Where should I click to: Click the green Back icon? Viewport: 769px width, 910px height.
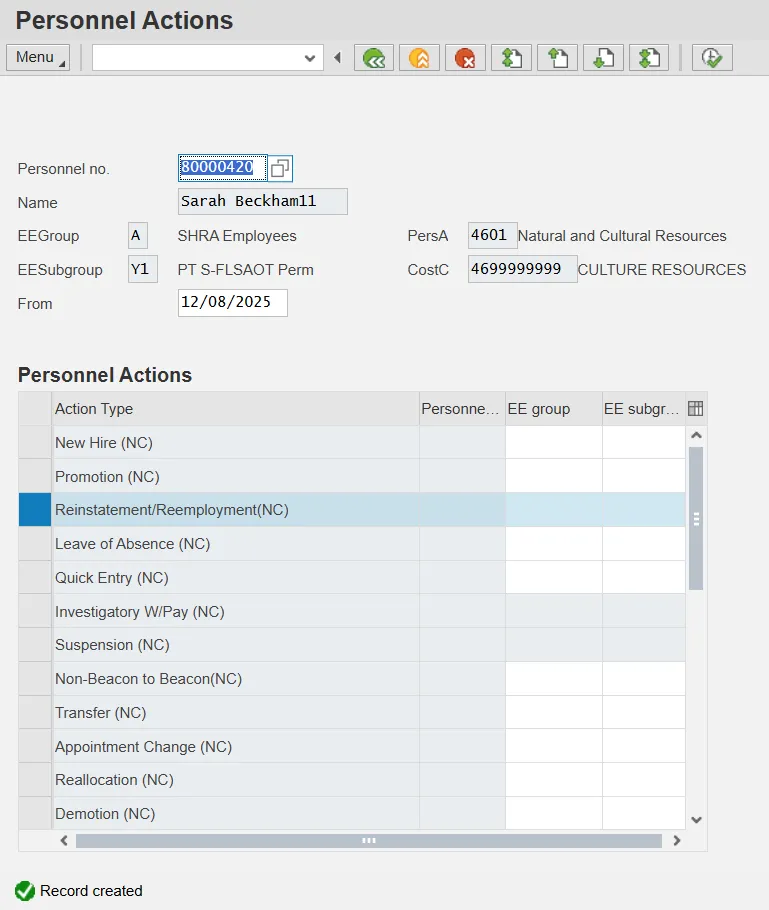(x=374, y=58)
